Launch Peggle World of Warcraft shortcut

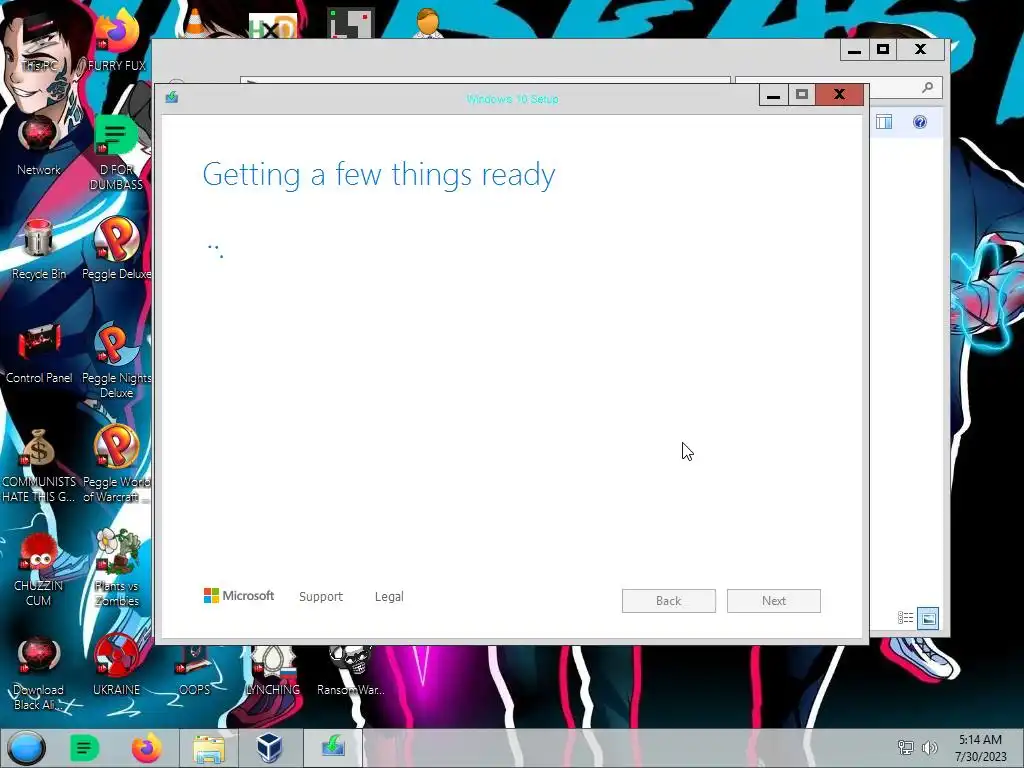point(116,464)
